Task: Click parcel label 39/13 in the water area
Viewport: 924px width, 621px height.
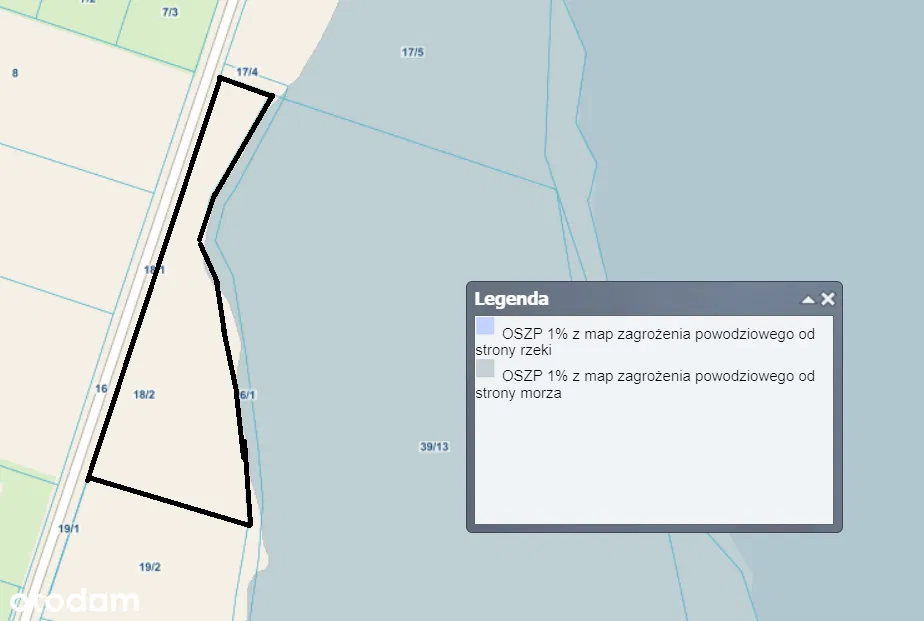Action: 434,447
